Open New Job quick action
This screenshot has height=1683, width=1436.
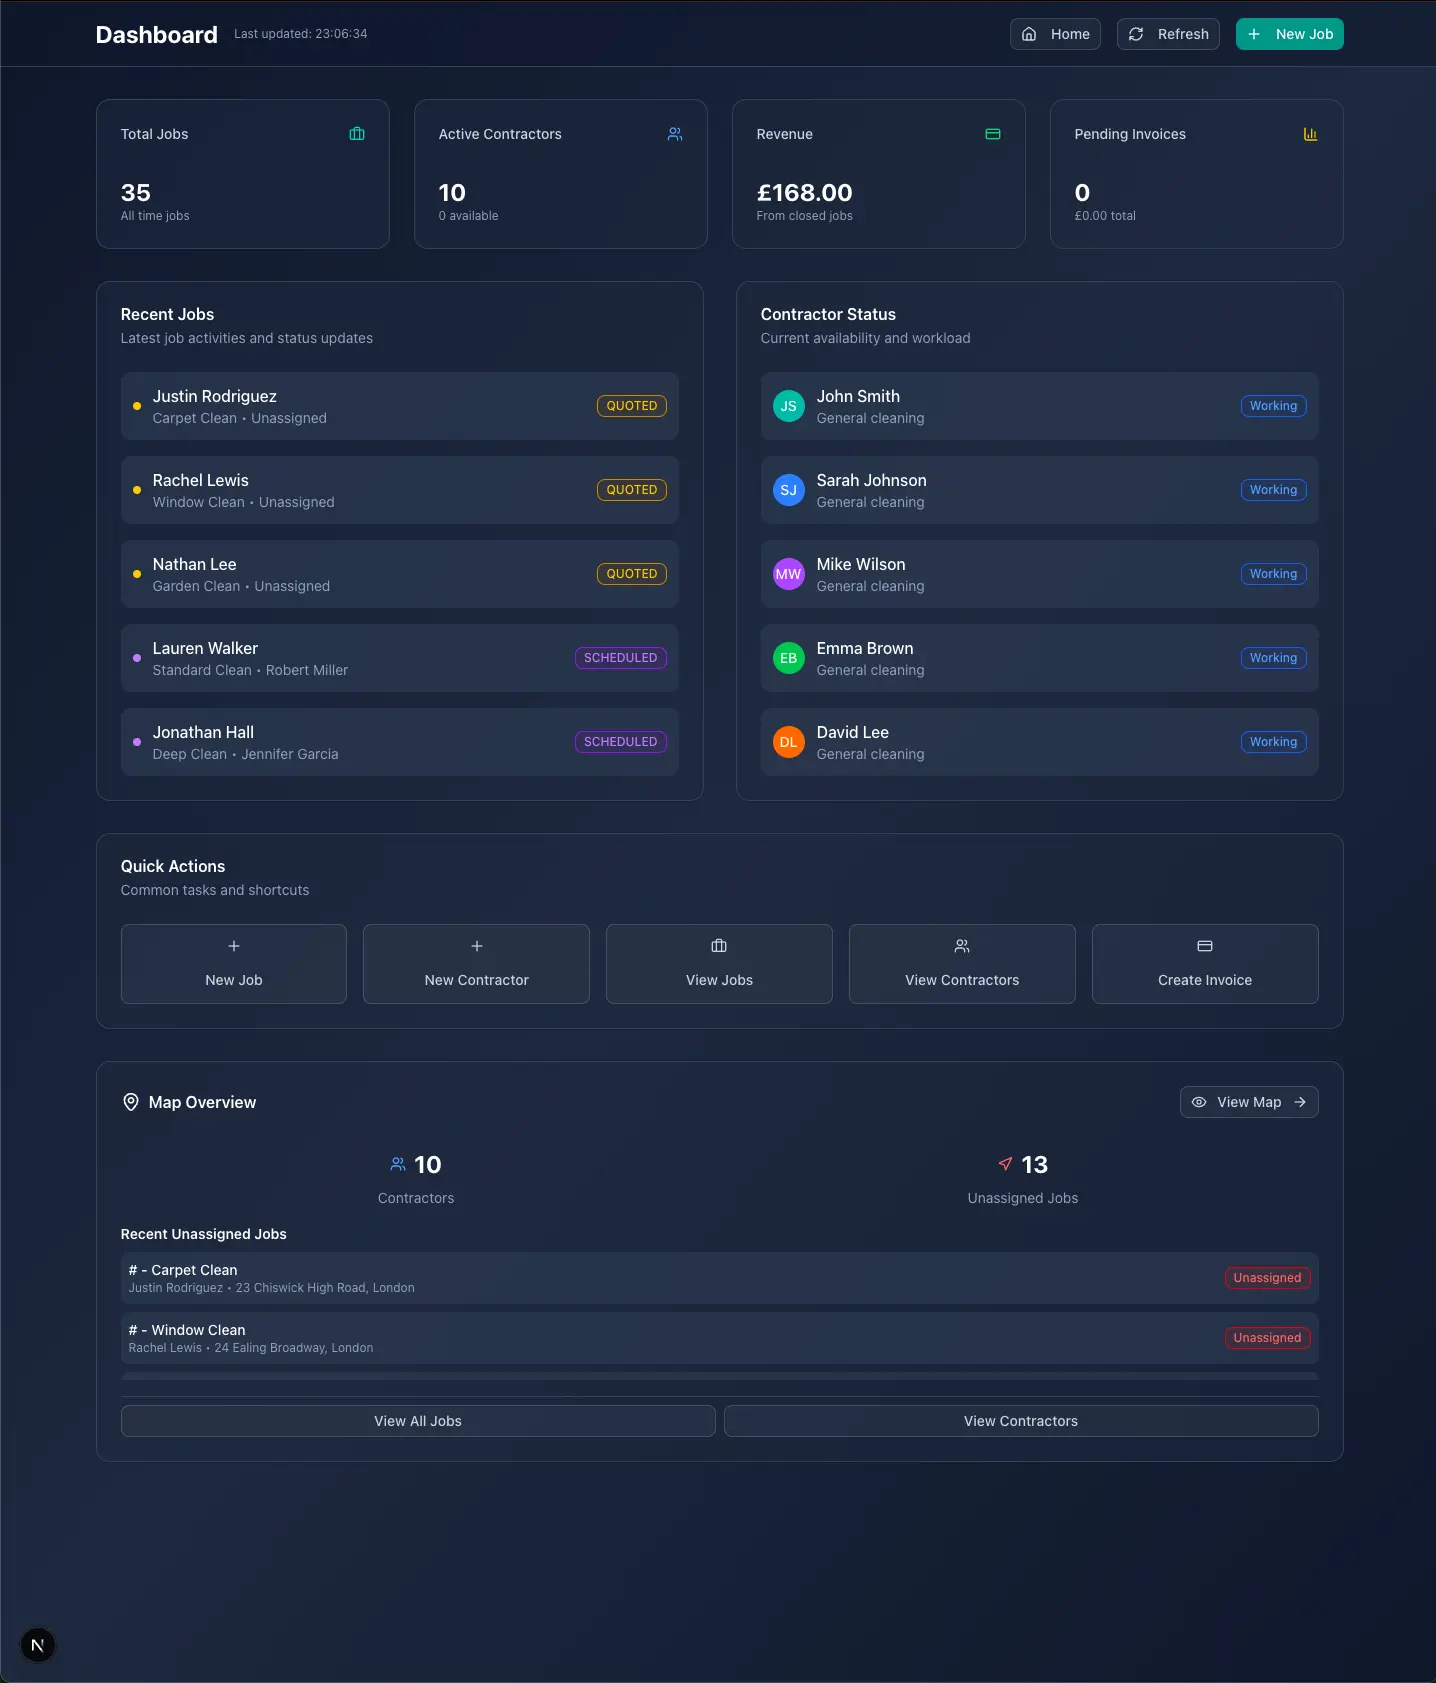(234, 964)
